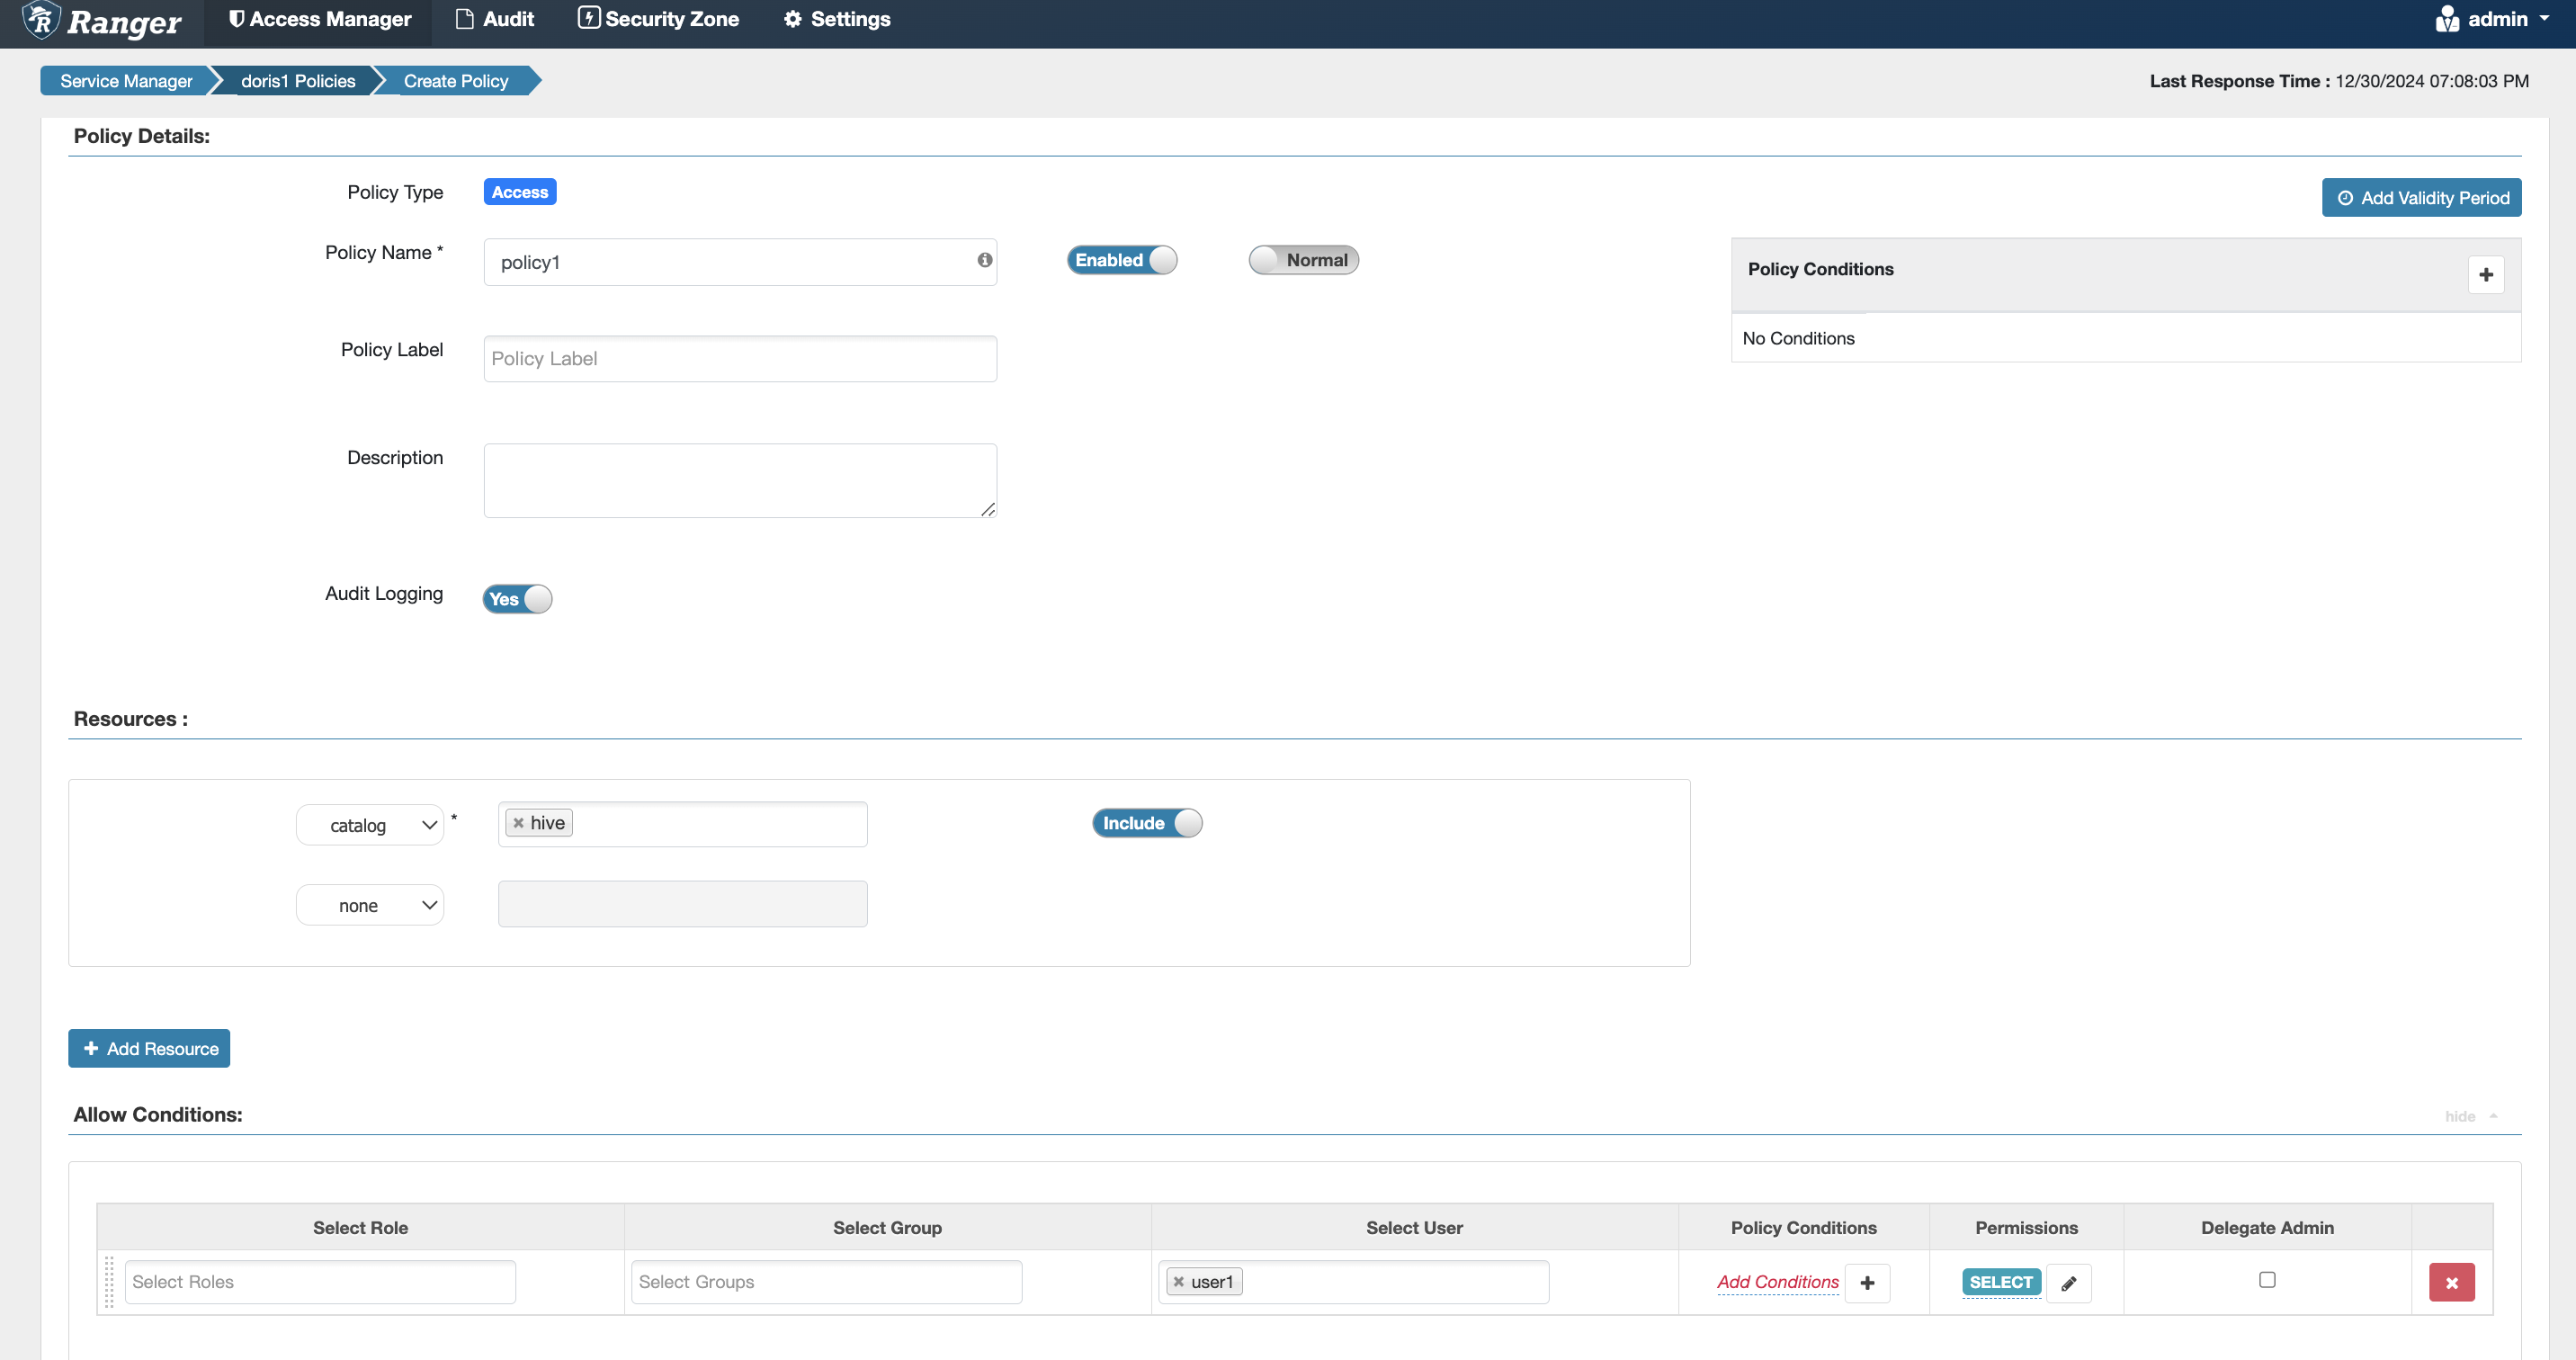The width and height of the screenshot is (2576, 1360).
Task: Click the Ranger logo icon
Action: click(41, 20)
